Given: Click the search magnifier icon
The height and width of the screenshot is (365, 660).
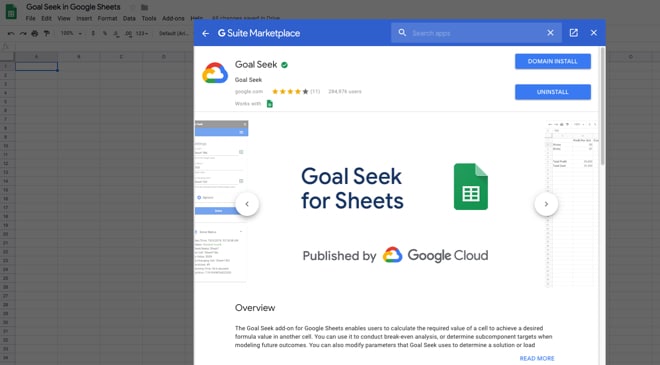Looking at the screenshot, I should point(402,32).
